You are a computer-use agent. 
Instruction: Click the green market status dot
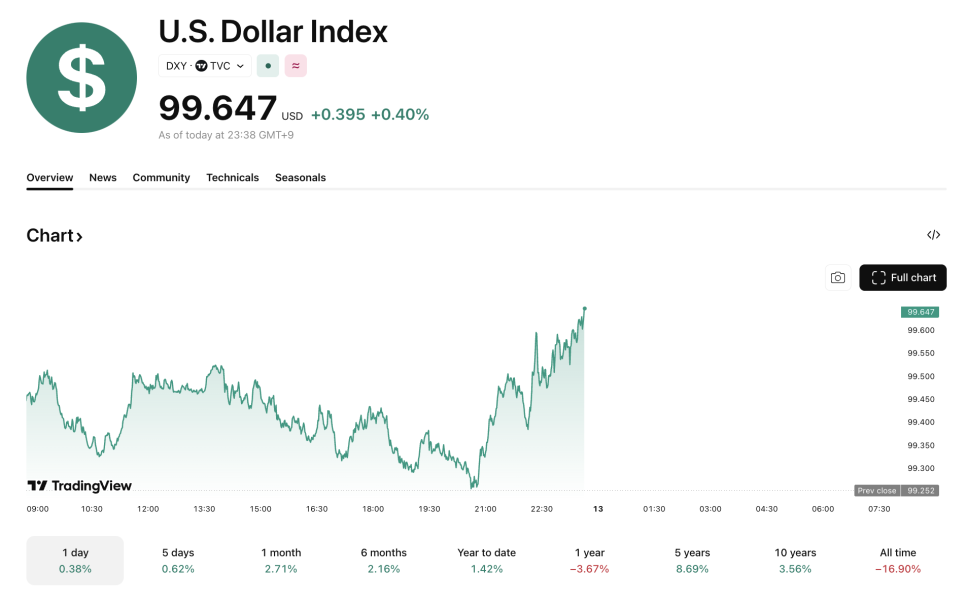coord(268,66)
